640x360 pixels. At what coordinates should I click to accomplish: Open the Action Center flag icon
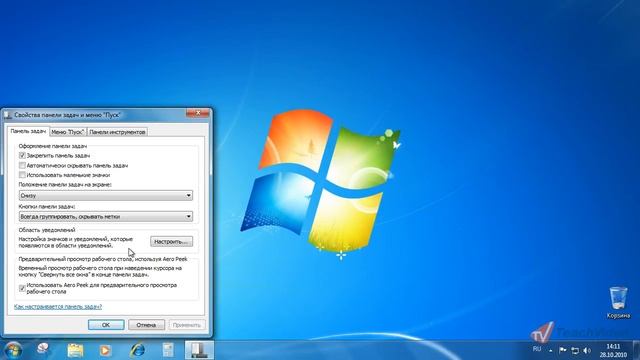tap(562, 350)
